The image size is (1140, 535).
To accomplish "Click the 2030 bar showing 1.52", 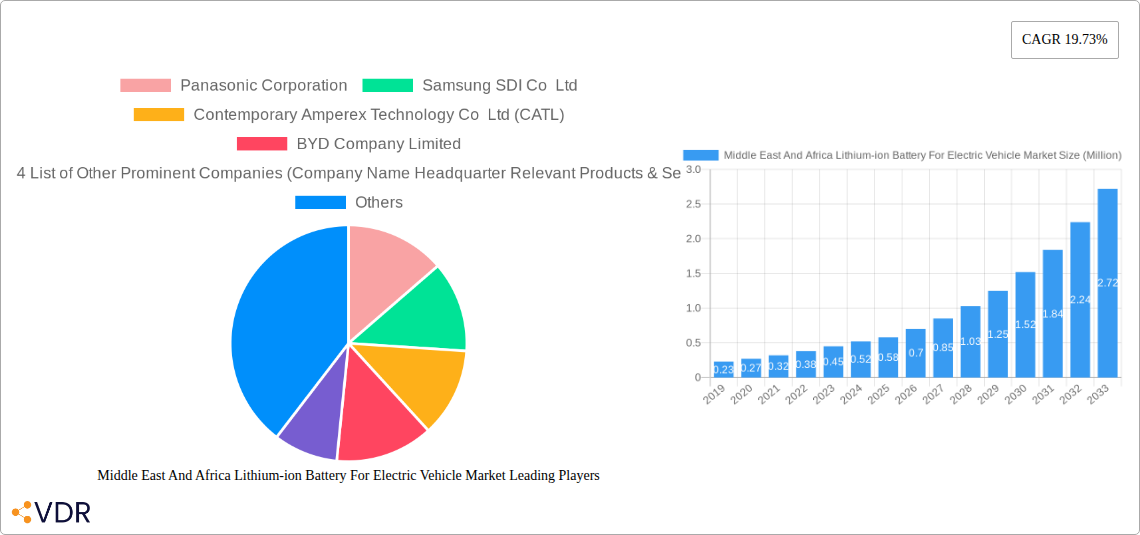I will tap(1025, 325).
